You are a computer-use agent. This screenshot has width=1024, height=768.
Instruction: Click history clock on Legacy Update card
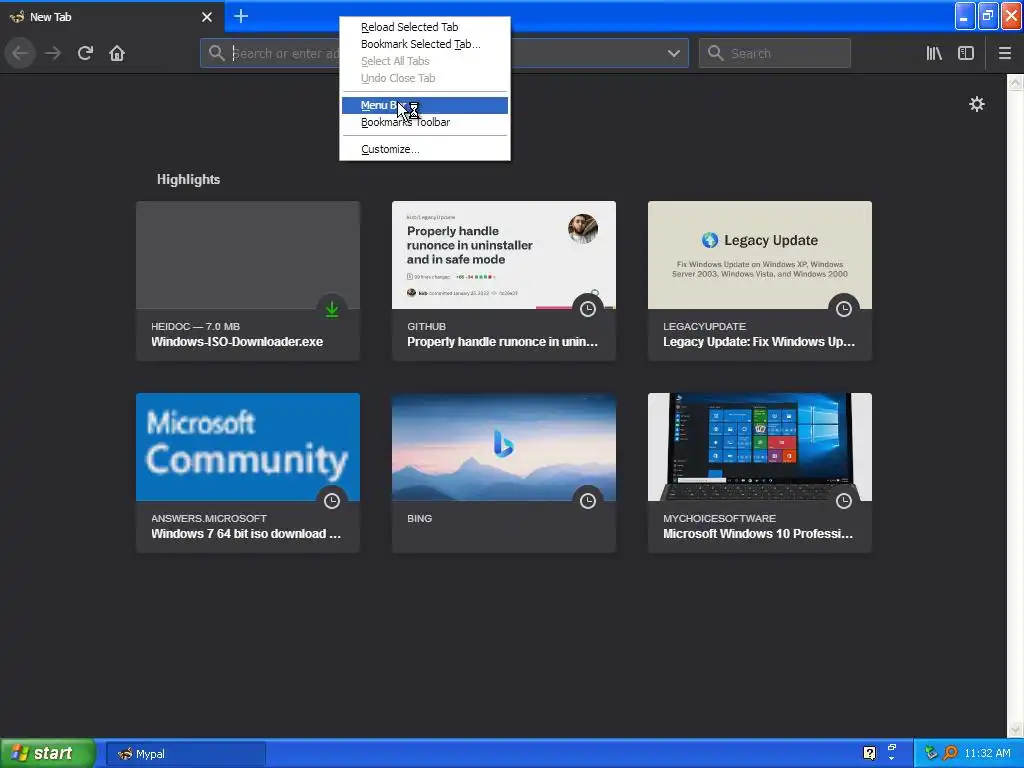click(x=844, y=309)
